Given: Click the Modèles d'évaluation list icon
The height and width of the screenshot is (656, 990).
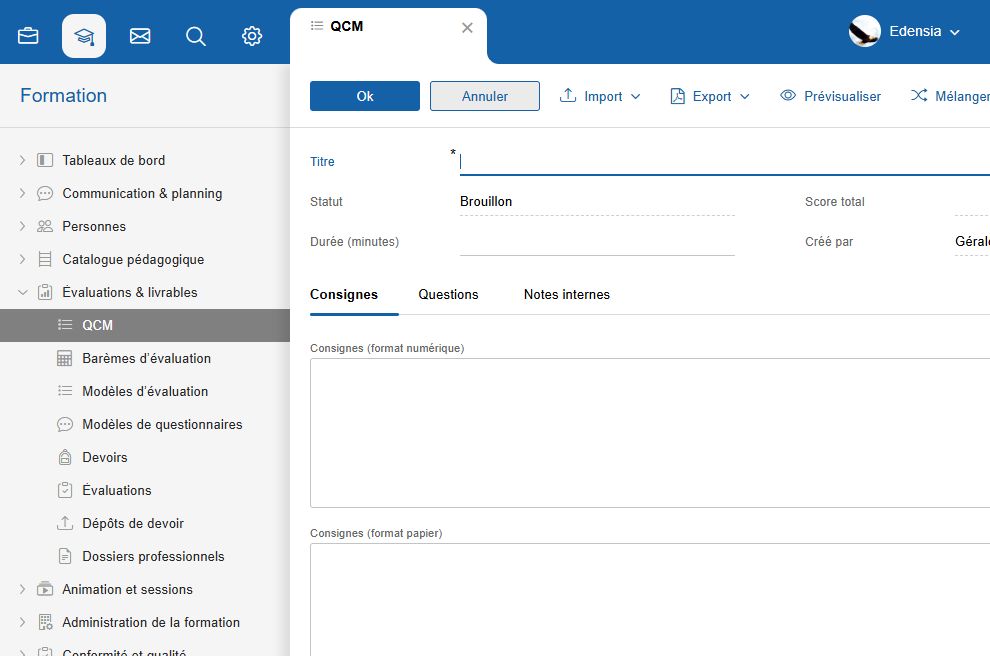Looking at the screenshot, I should [x=65, y=391].
